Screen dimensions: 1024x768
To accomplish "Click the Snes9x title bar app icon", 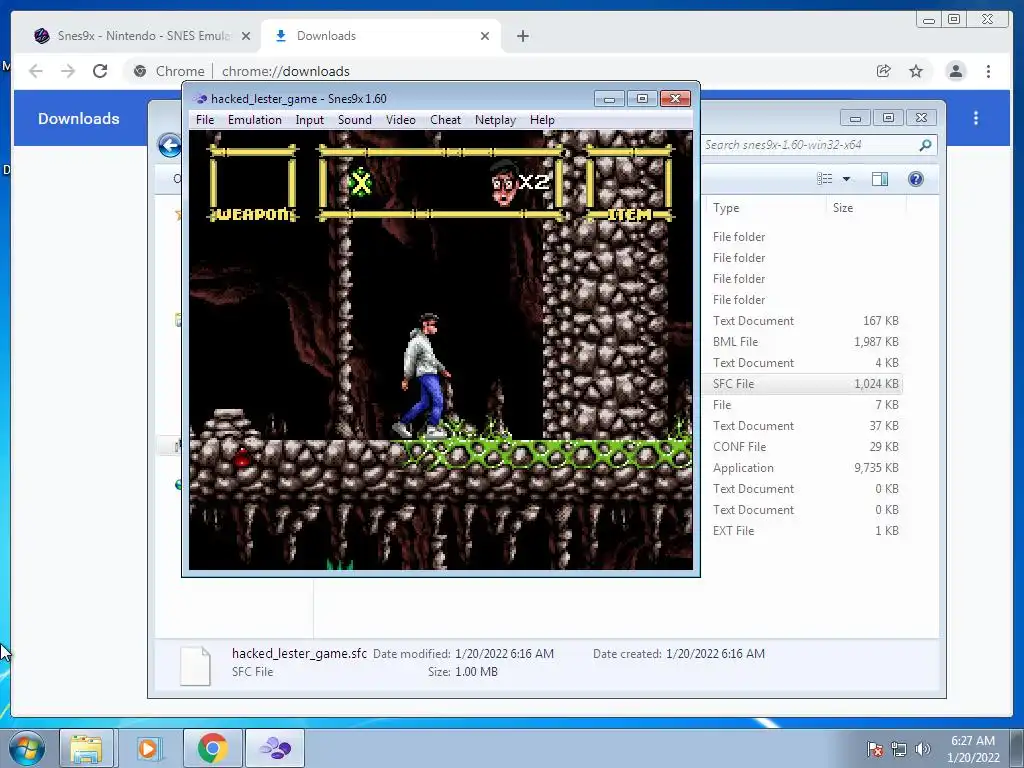I will click(x=200, y=99).
